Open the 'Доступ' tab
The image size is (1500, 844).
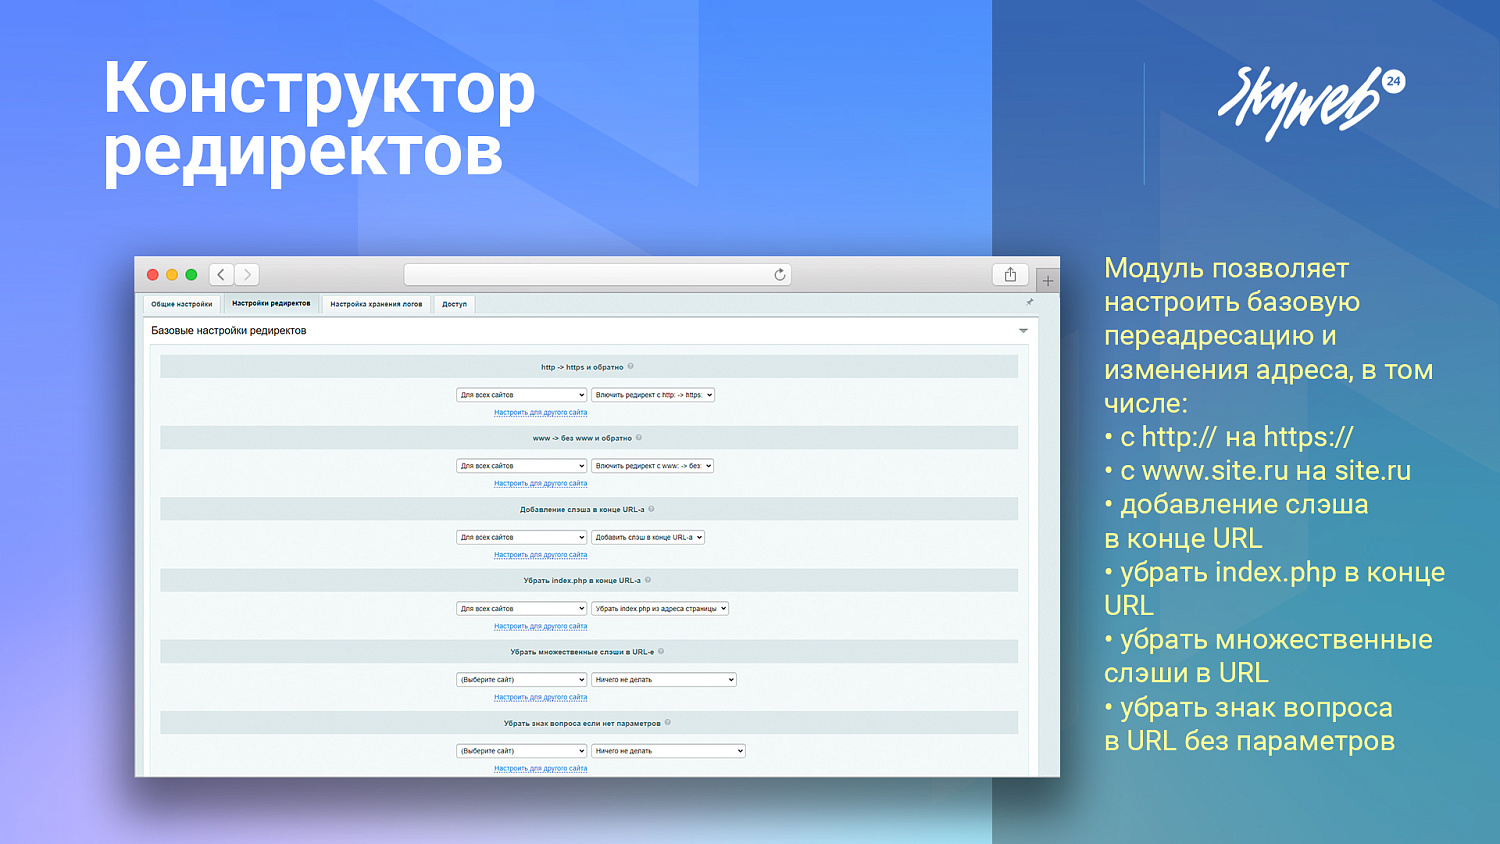455,303
